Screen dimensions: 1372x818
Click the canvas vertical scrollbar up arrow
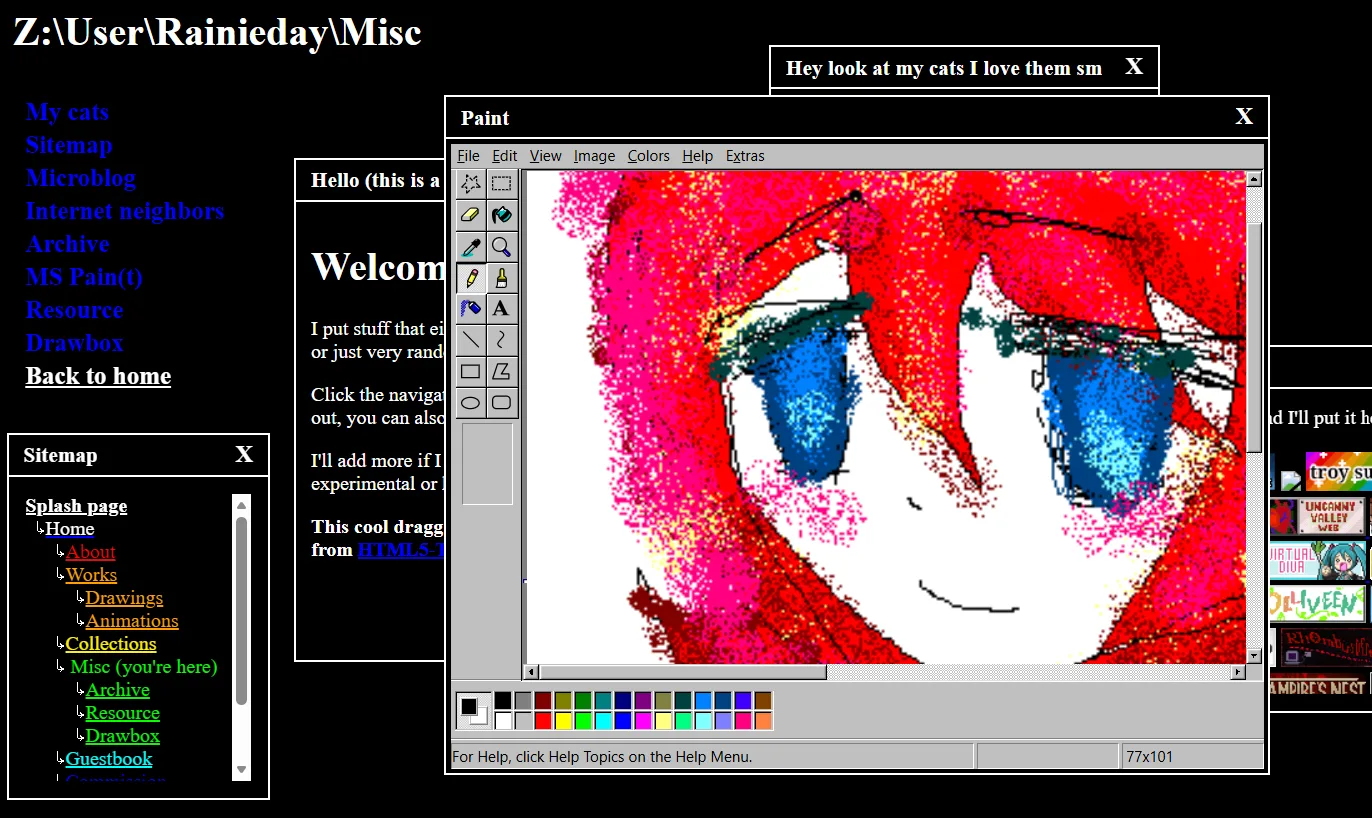click(1254, 179)
